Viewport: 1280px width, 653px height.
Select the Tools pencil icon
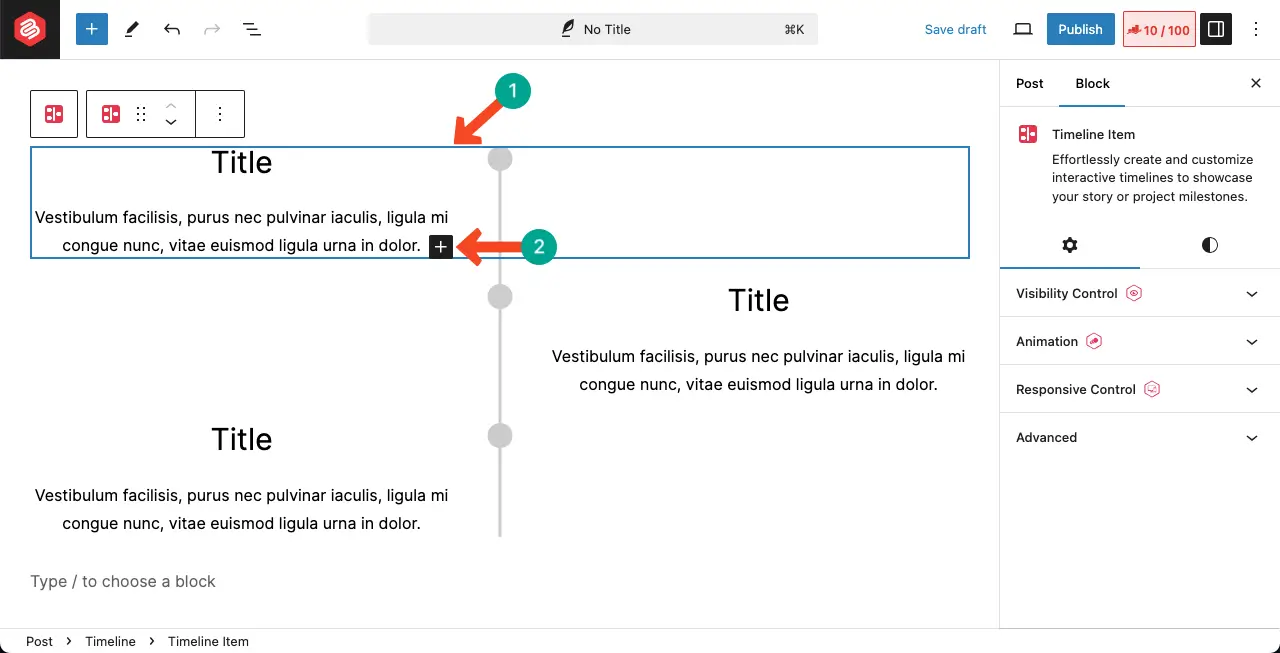[x=131, y=29]
